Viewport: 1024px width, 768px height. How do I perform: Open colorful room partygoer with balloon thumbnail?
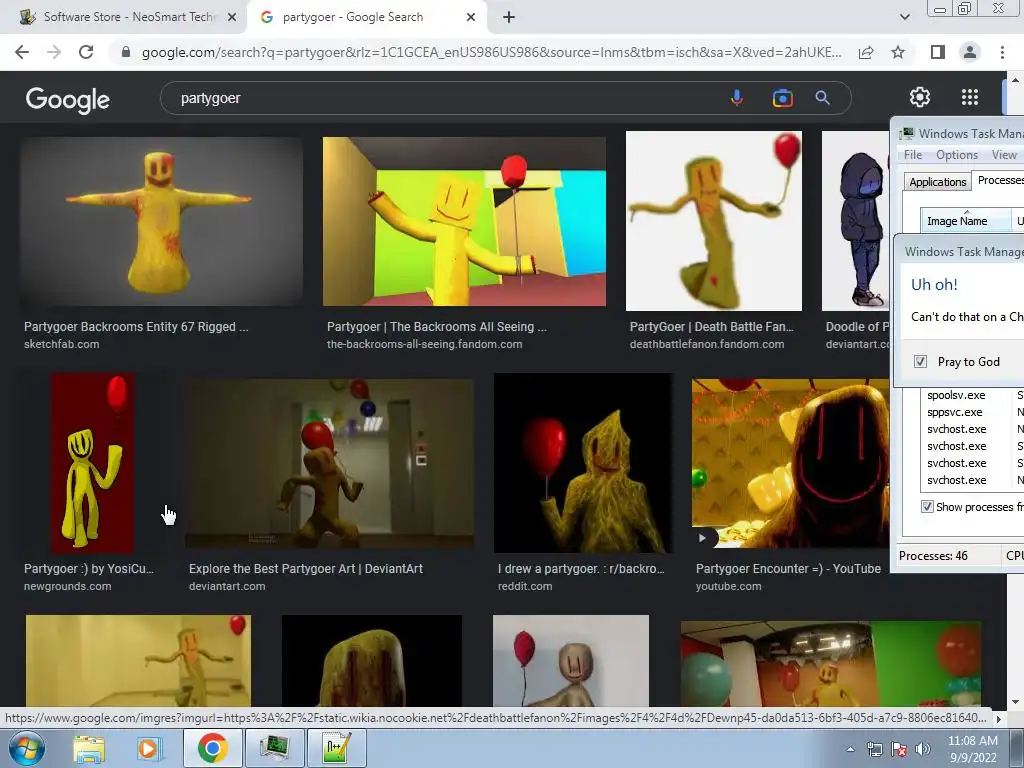coord(464,221)
